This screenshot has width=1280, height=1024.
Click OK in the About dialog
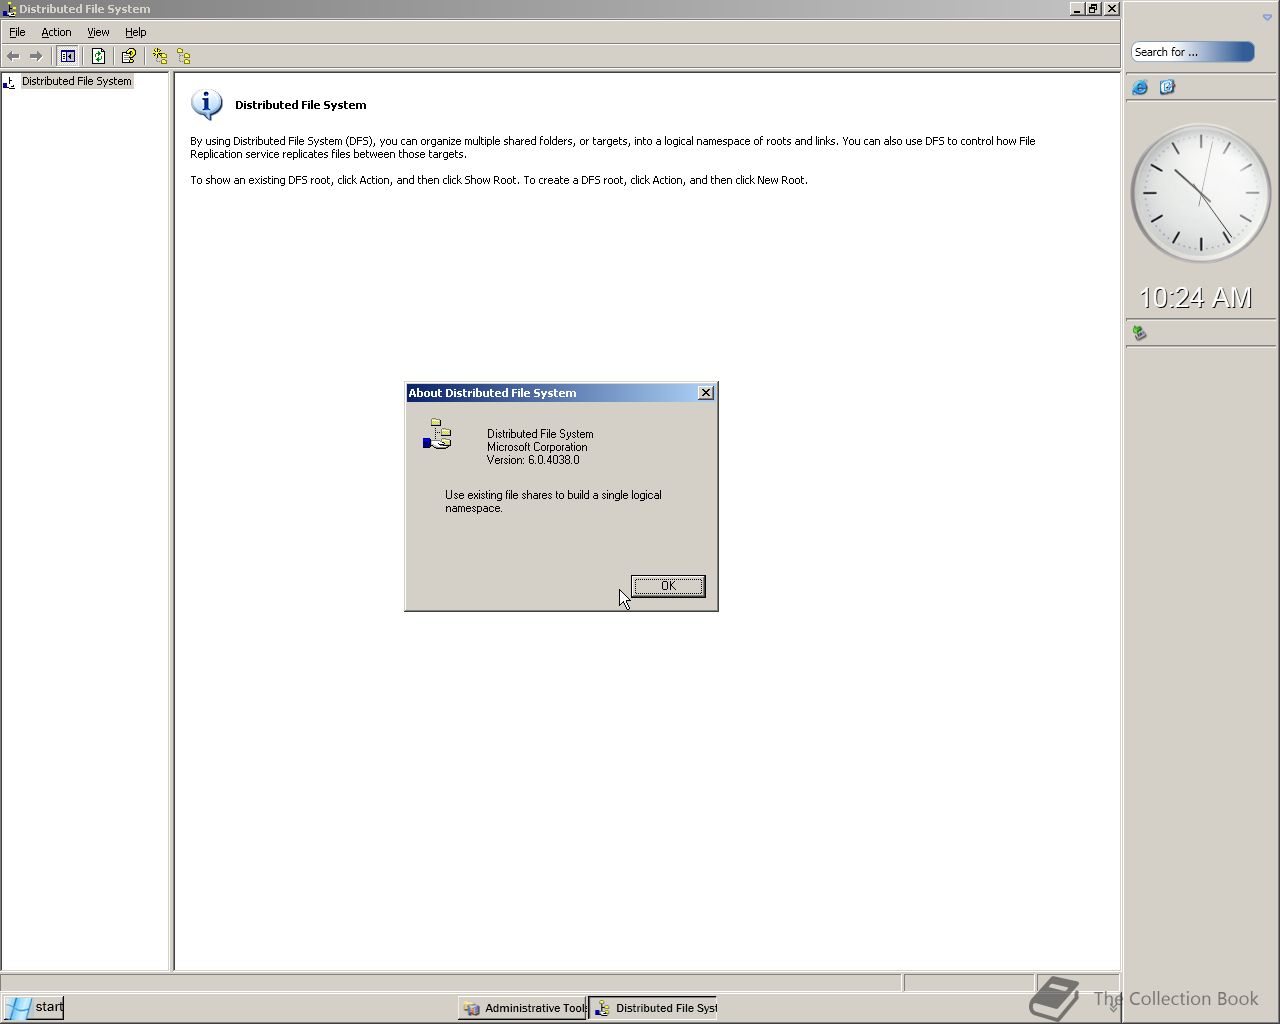[x=668, y=586]
